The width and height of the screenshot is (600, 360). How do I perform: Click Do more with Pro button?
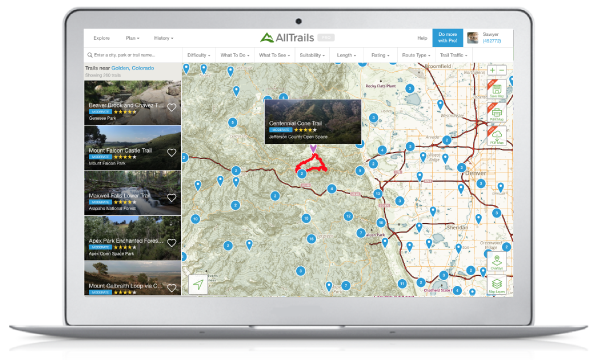point(448,37)
